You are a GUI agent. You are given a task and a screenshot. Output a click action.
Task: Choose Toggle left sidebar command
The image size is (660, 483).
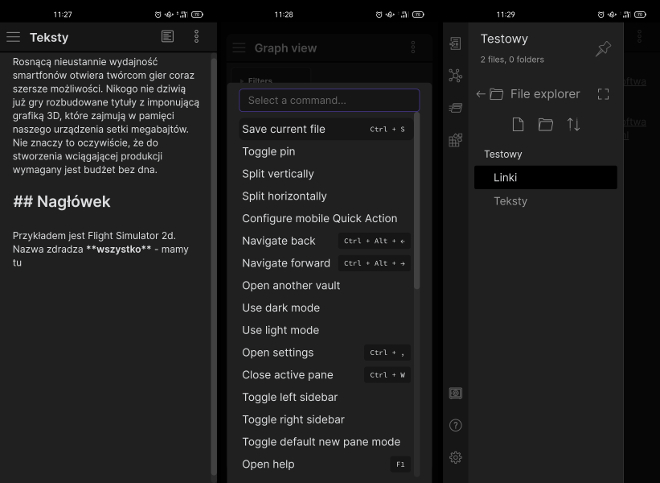pos(290,397)
